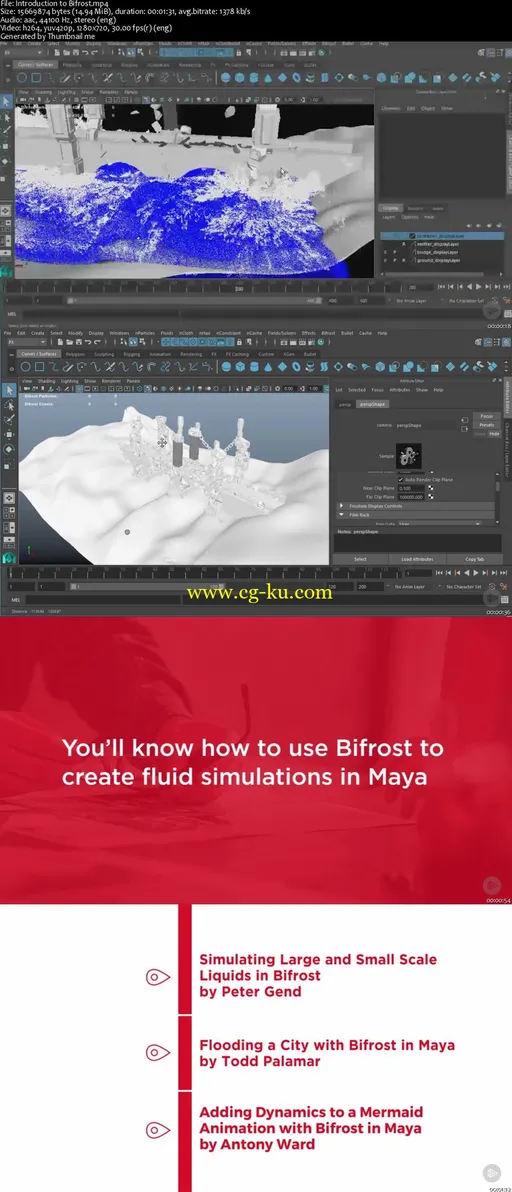Click the single-pane layout icon in lower Maya toolbox
Viewport: 512px width, 1192px height.
click(9, 498)
